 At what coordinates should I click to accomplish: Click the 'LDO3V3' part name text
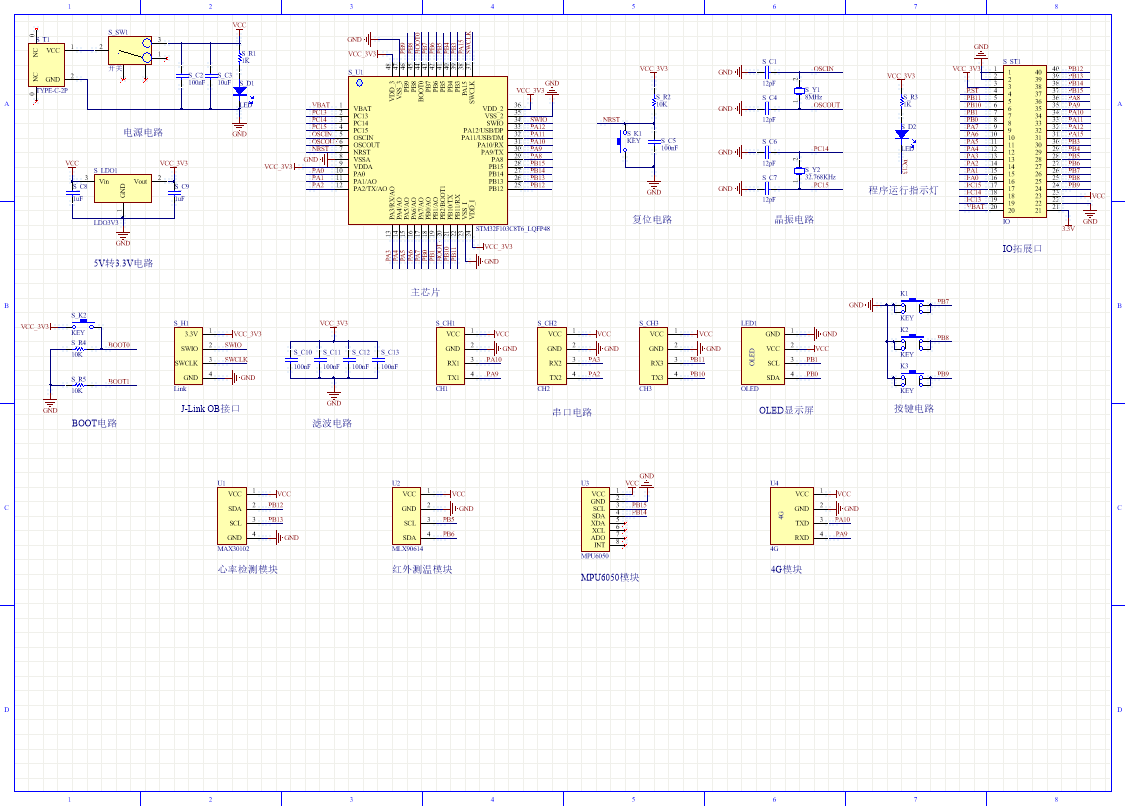tap(106, 222)
